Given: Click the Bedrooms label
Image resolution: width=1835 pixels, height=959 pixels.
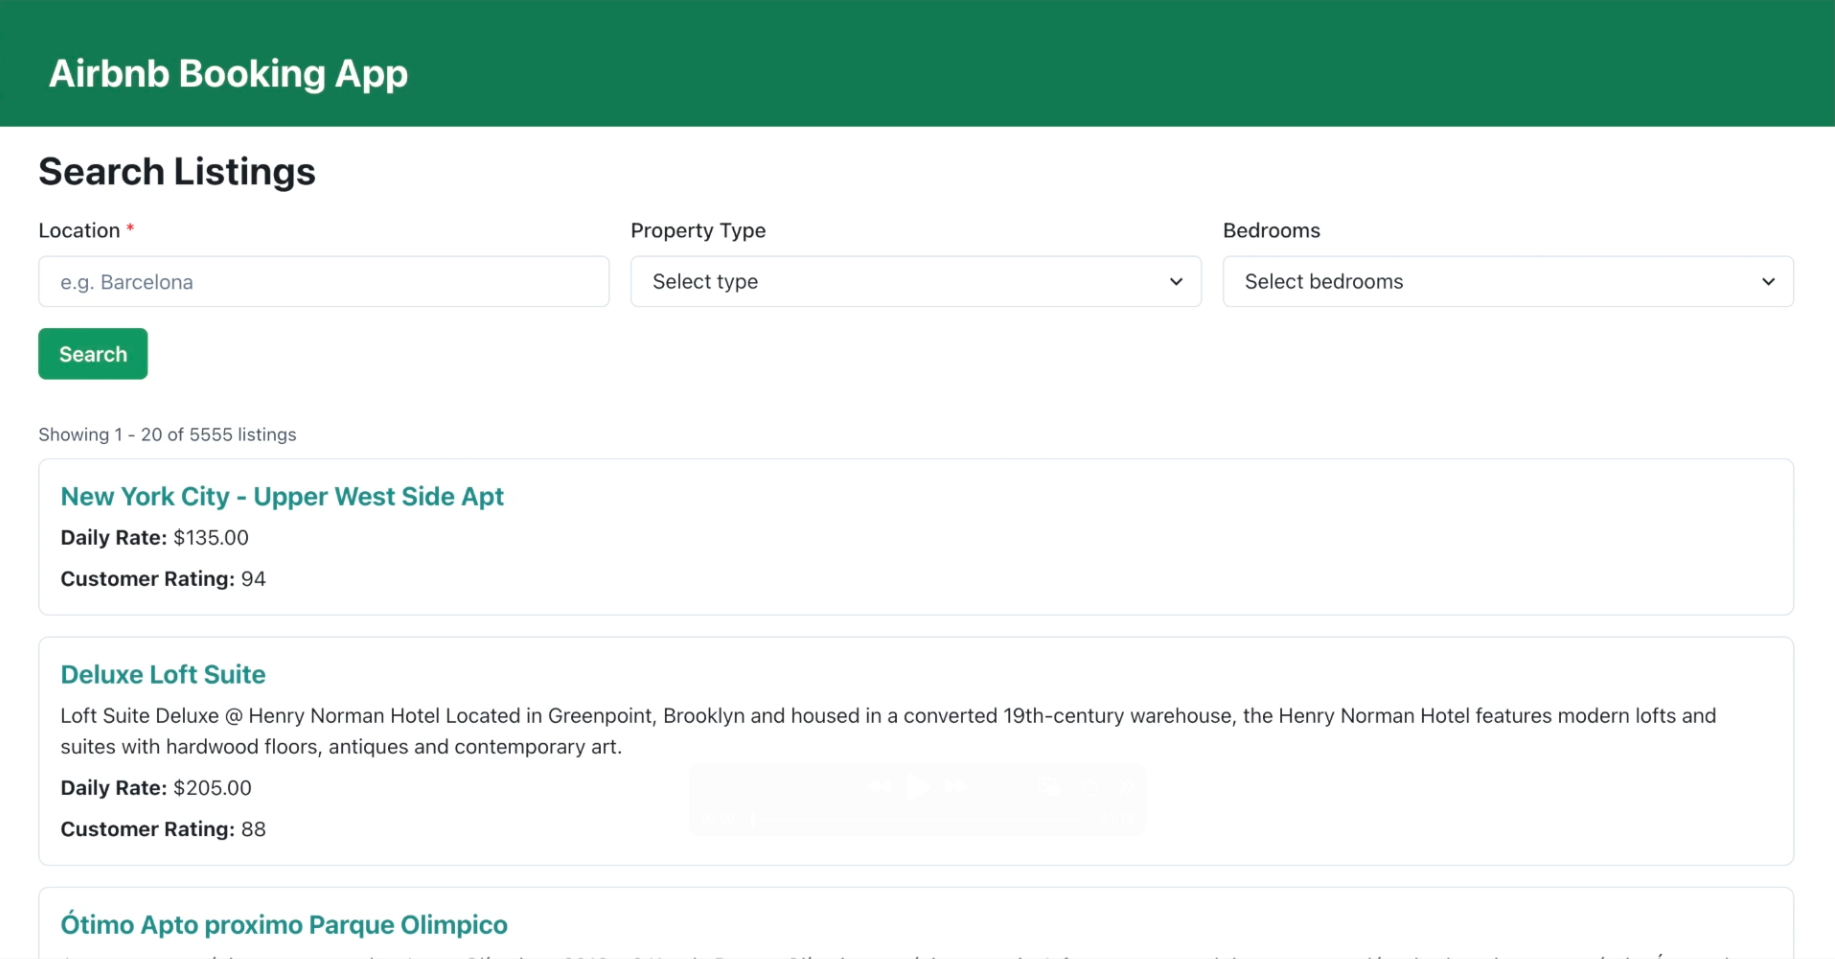Looking at the screenshot, I should (1271, 231).
